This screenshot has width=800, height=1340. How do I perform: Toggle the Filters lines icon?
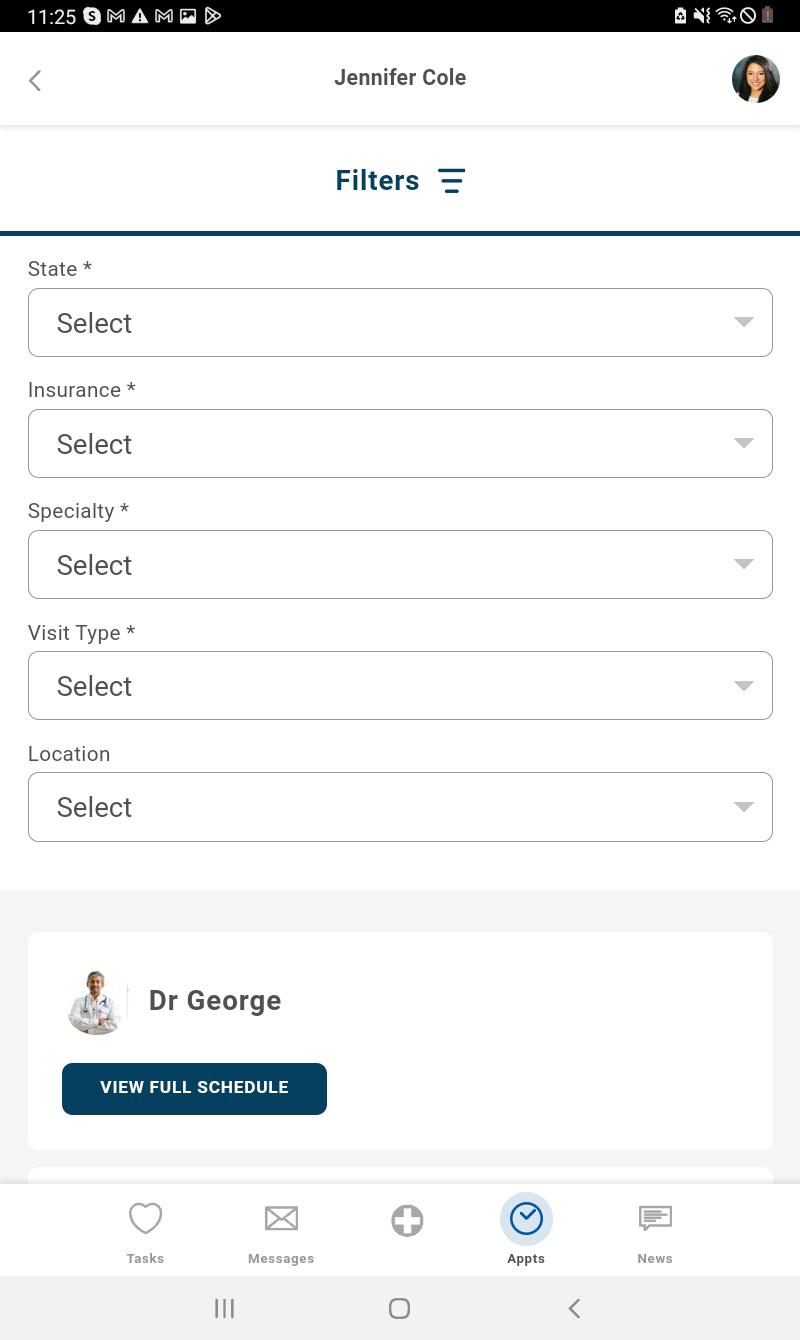(x=451, y=181)
